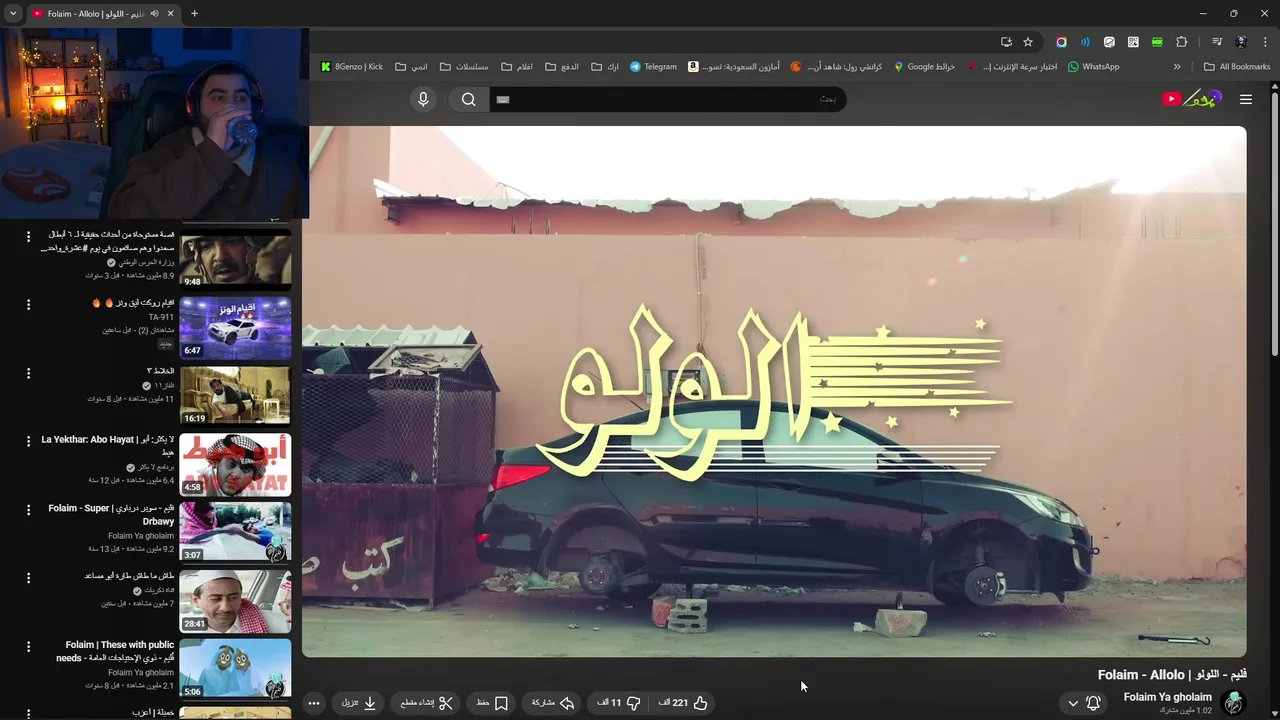Open the La Yekthar: Abo Hayat thumbnail

coord(235,464)
